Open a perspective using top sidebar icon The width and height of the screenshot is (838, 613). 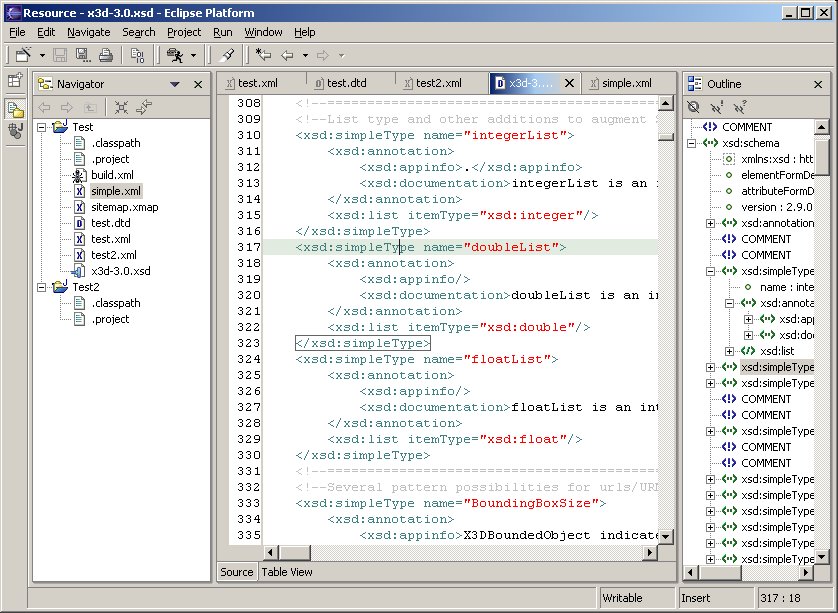pyautogui.click(x=15, y=81)
